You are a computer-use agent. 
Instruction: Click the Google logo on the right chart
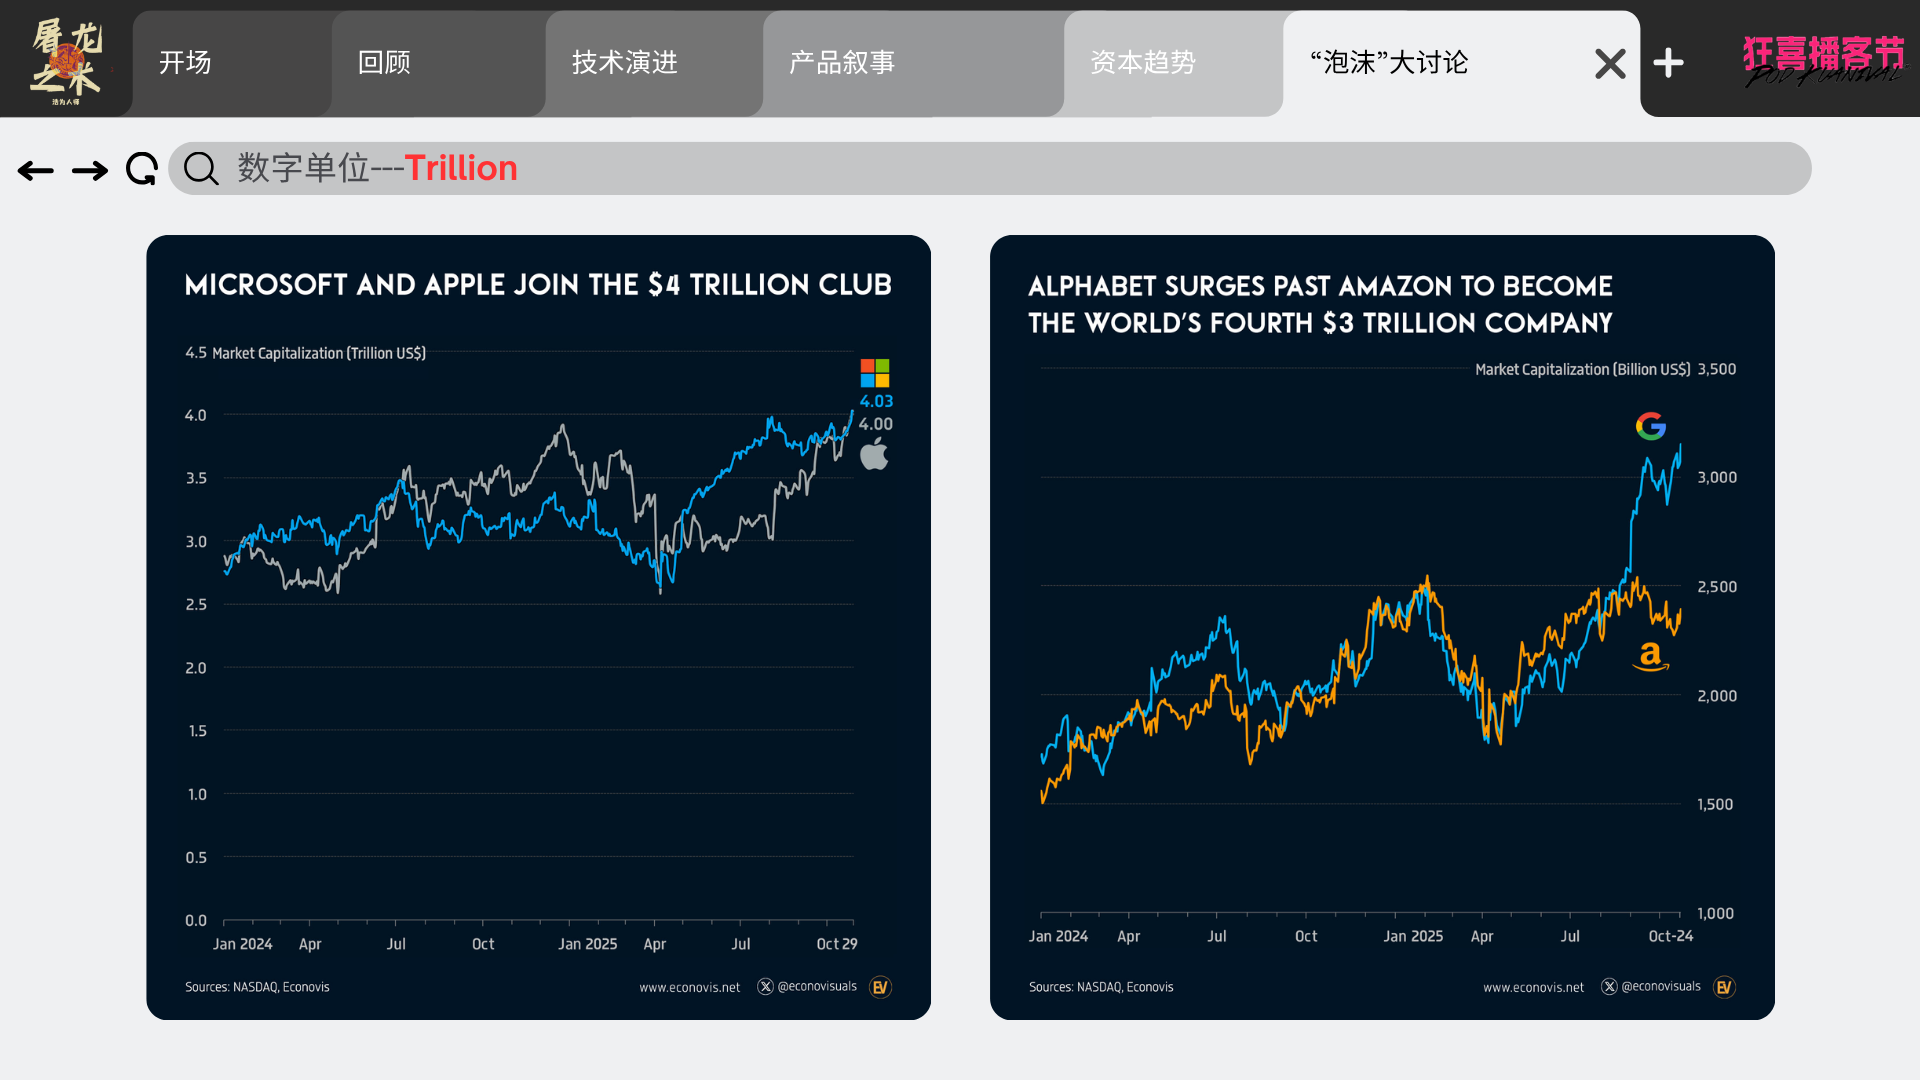click(1651, 426)
